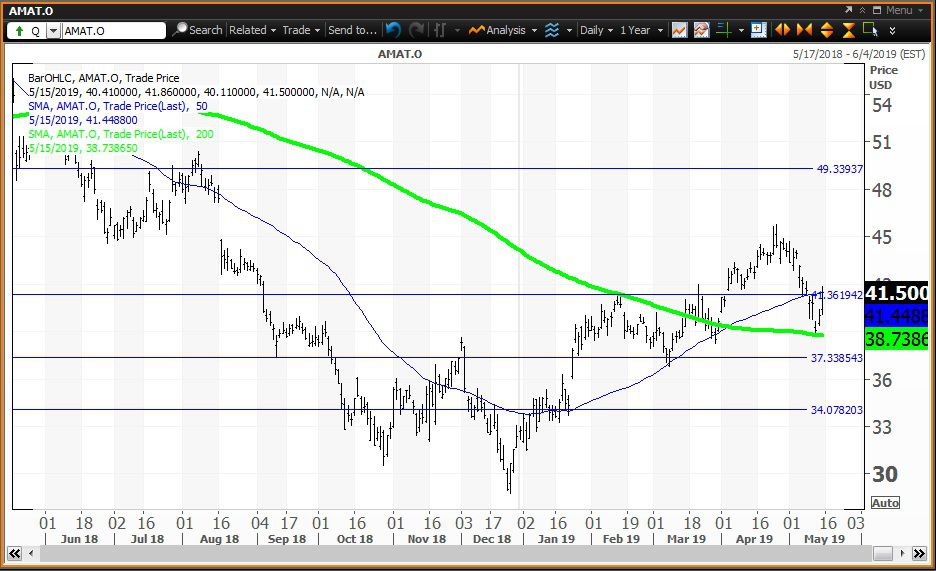Click the gray Redo arrow icon
Viewport: 936px width, 571px height.
click(416, 29)
